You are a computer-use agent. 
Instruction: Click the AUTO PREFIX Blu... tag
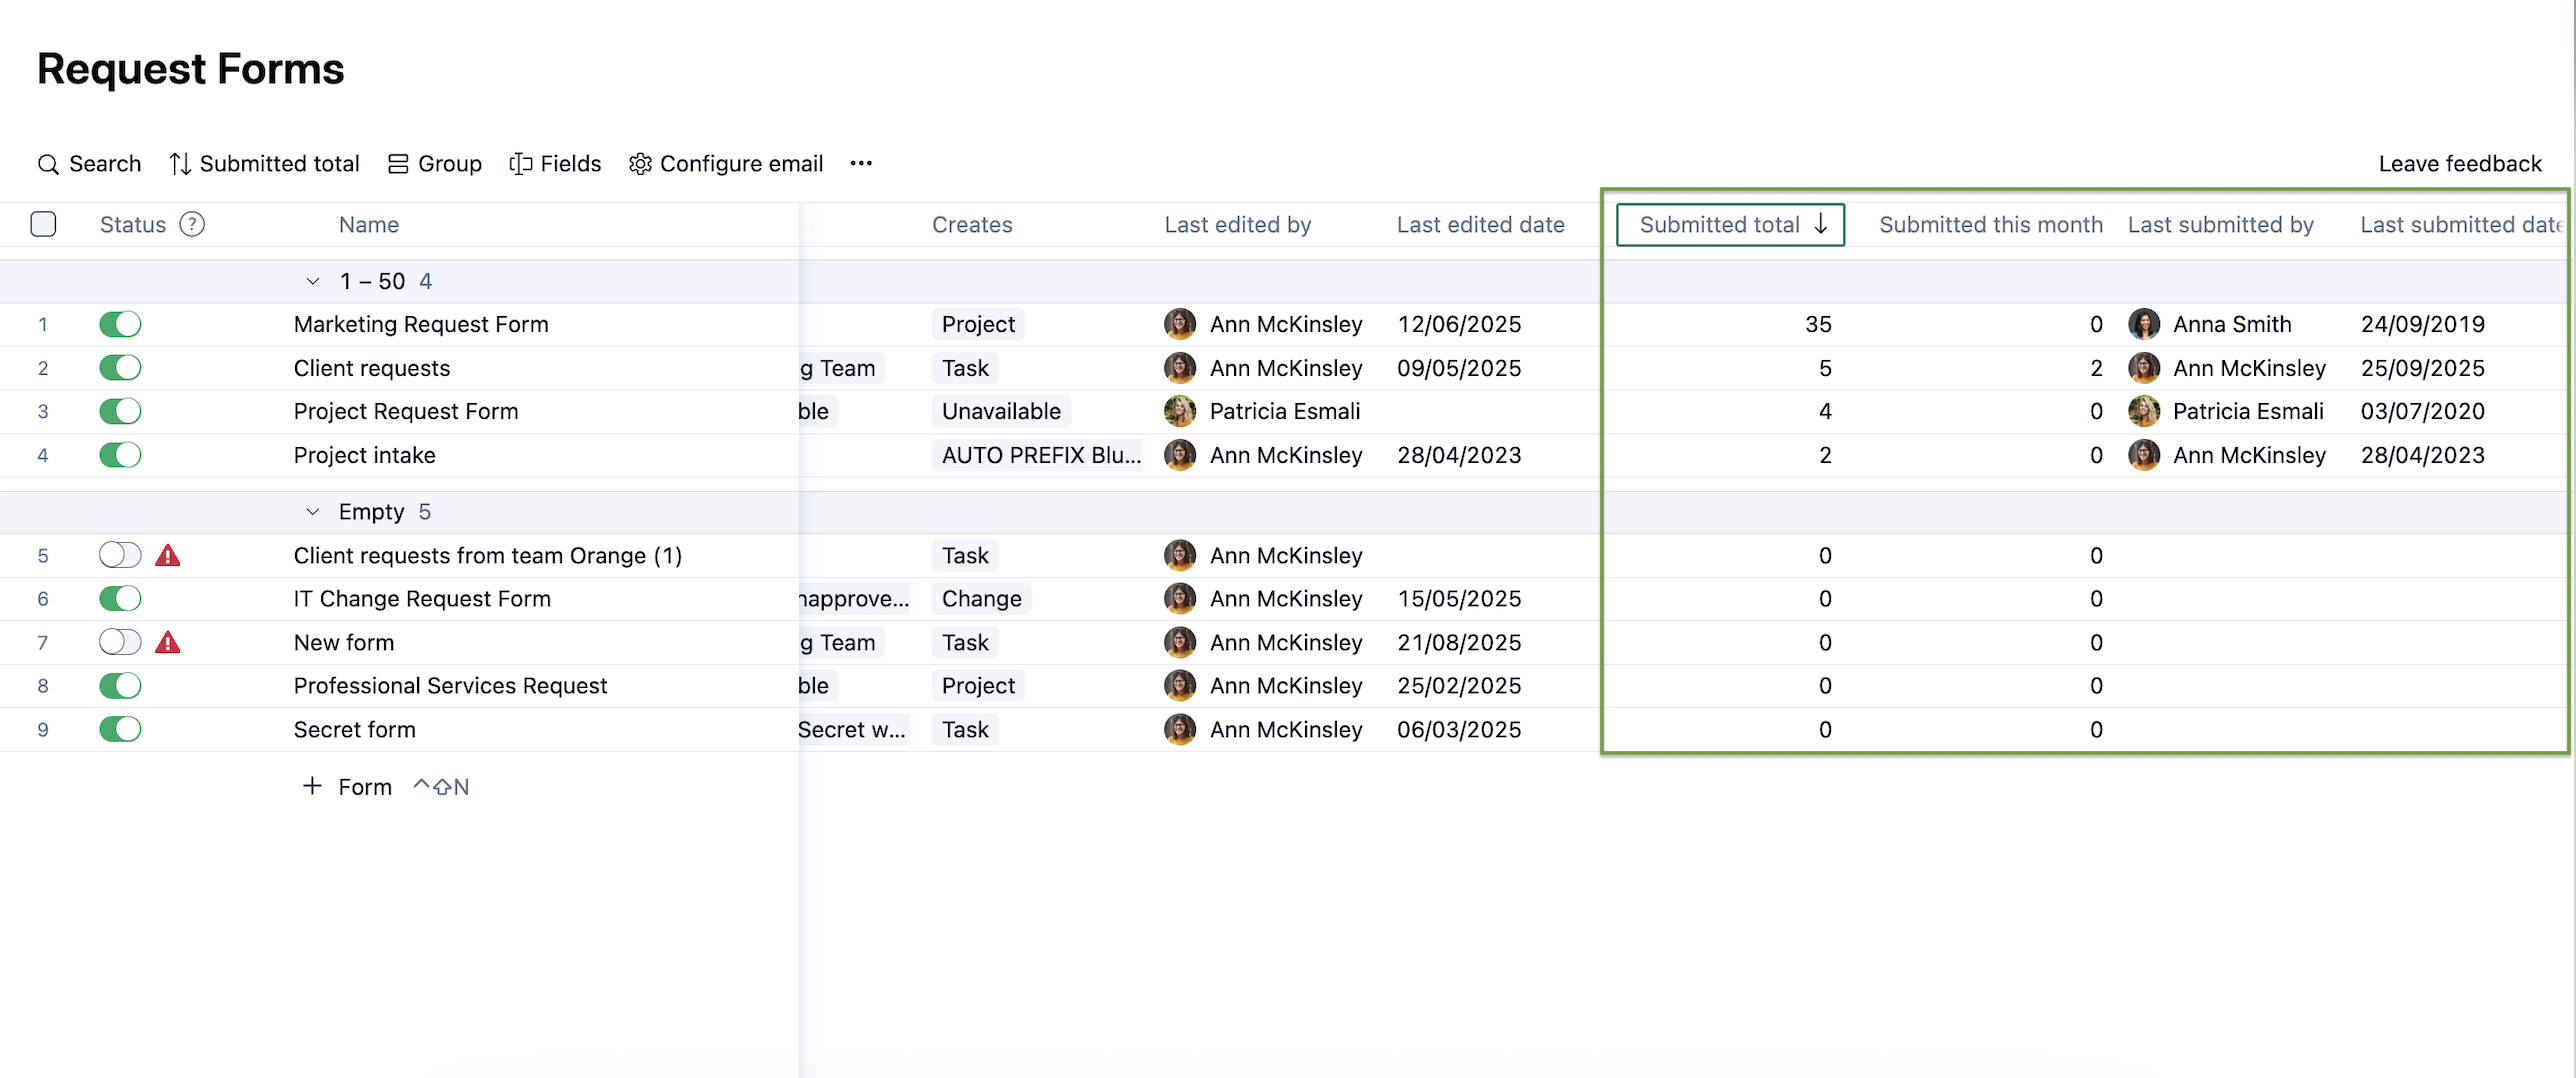click(1040, 455)
